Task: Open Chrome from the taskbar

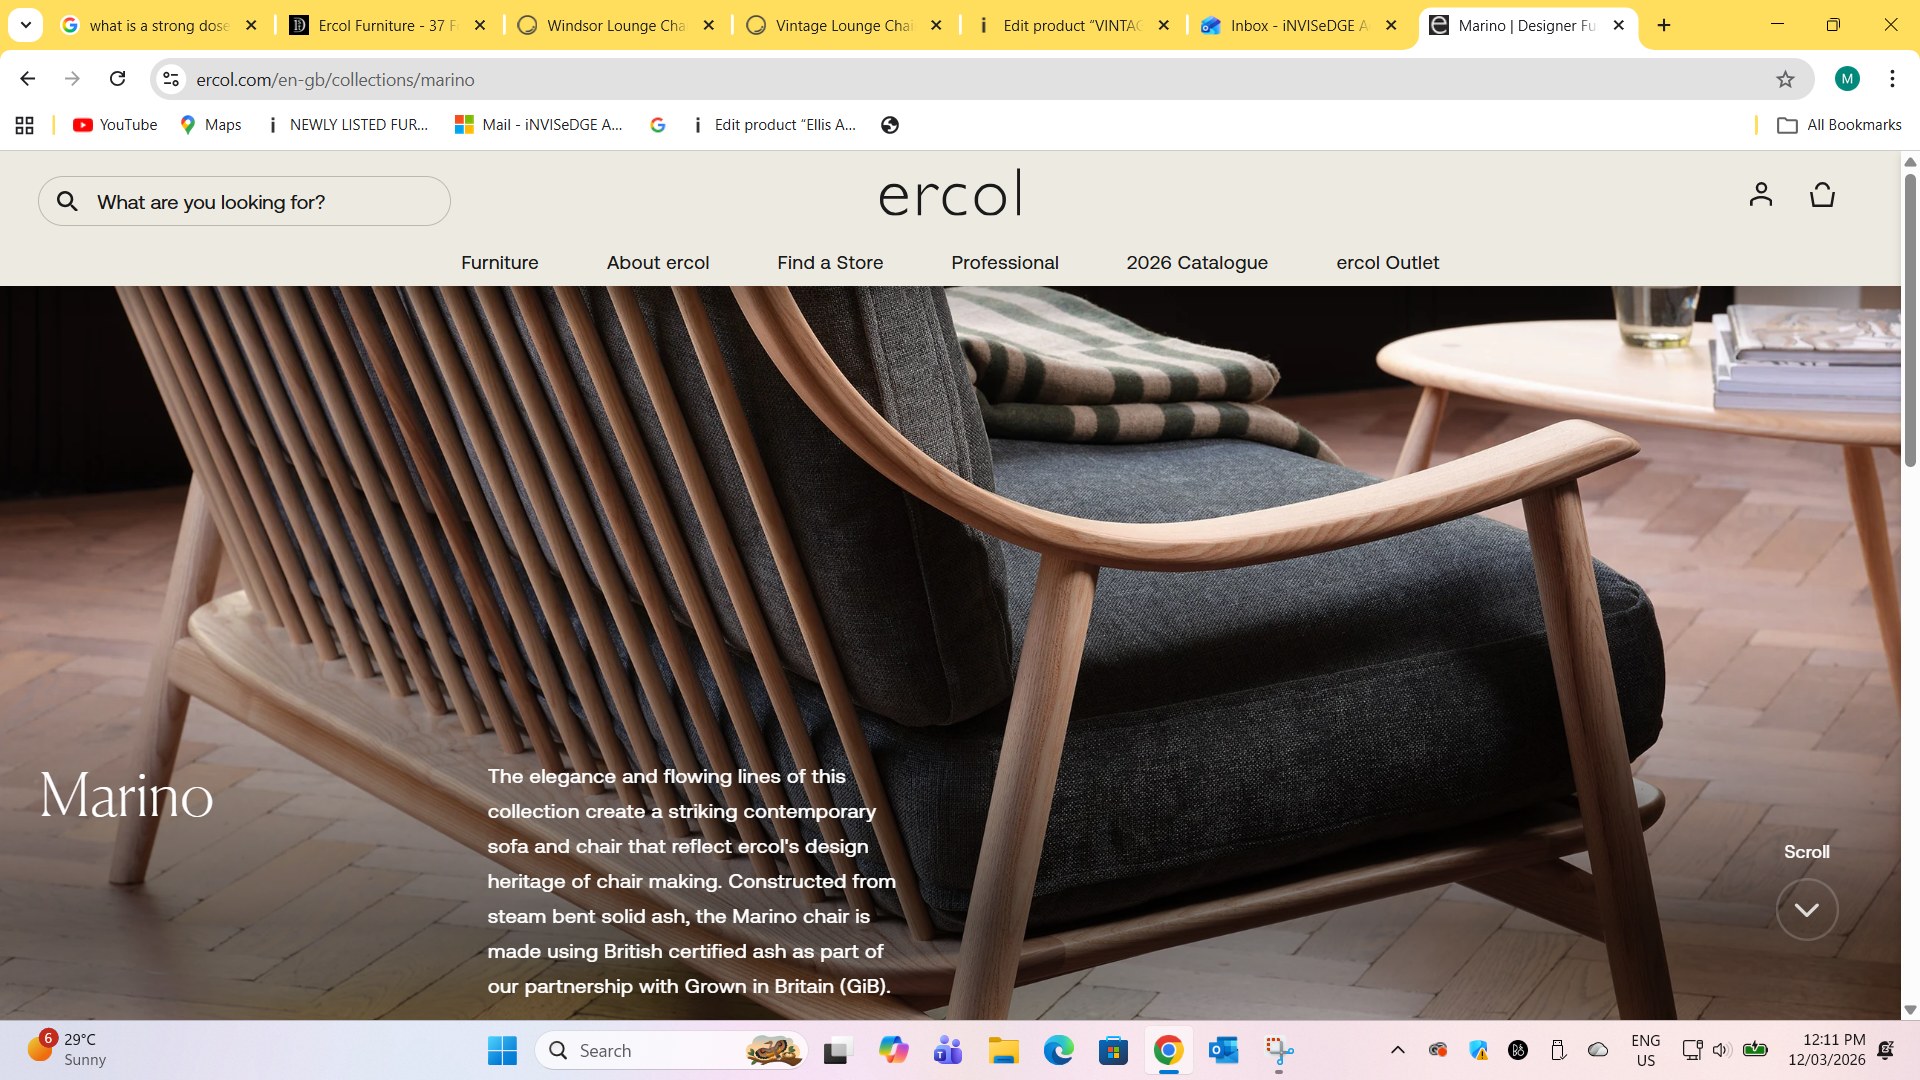Action: click(x=1168, y=1050)
